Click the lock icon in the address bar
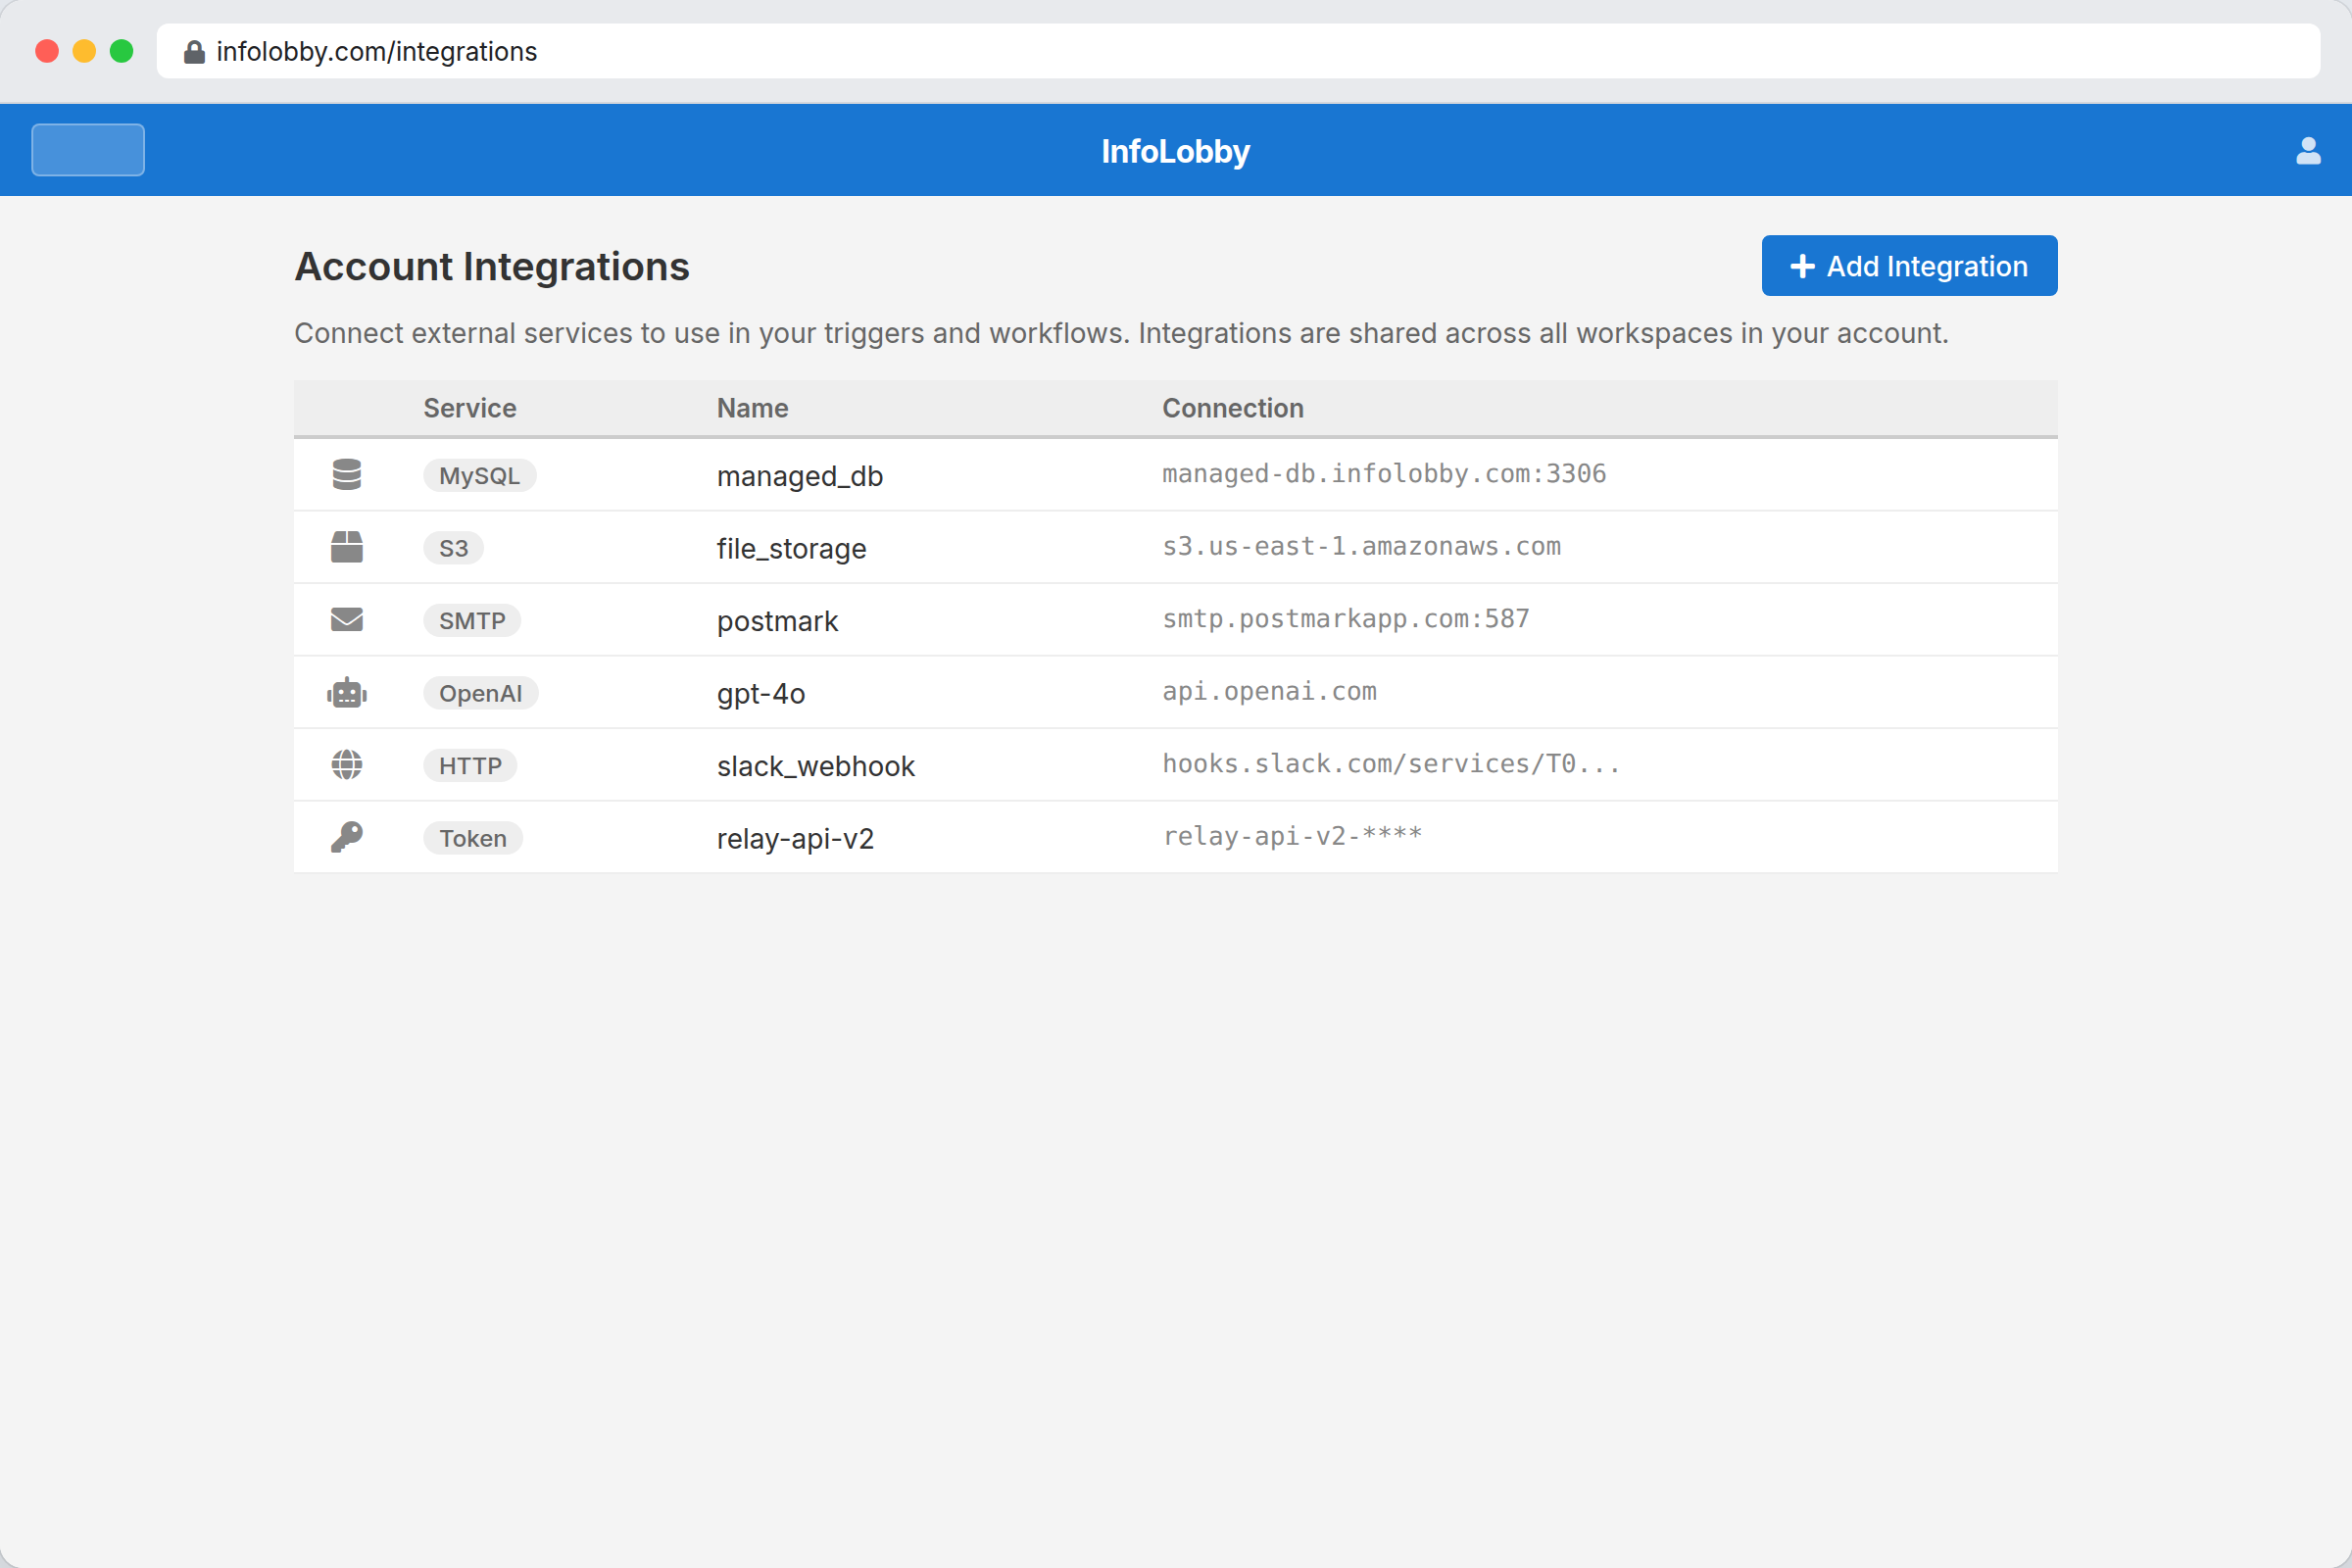2352x1568 pixels. 193,51
